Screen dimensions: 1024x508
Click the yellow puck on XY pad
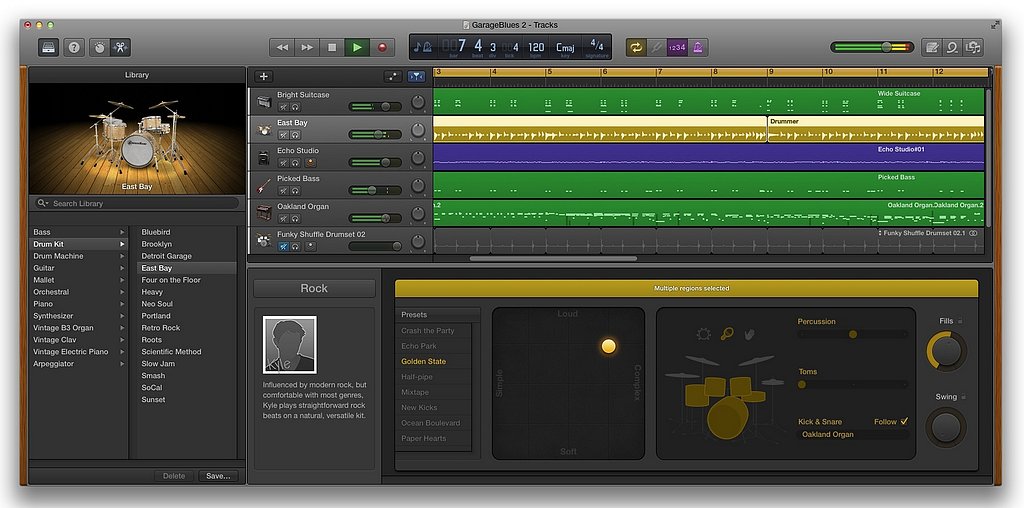(x=609, y=346)
